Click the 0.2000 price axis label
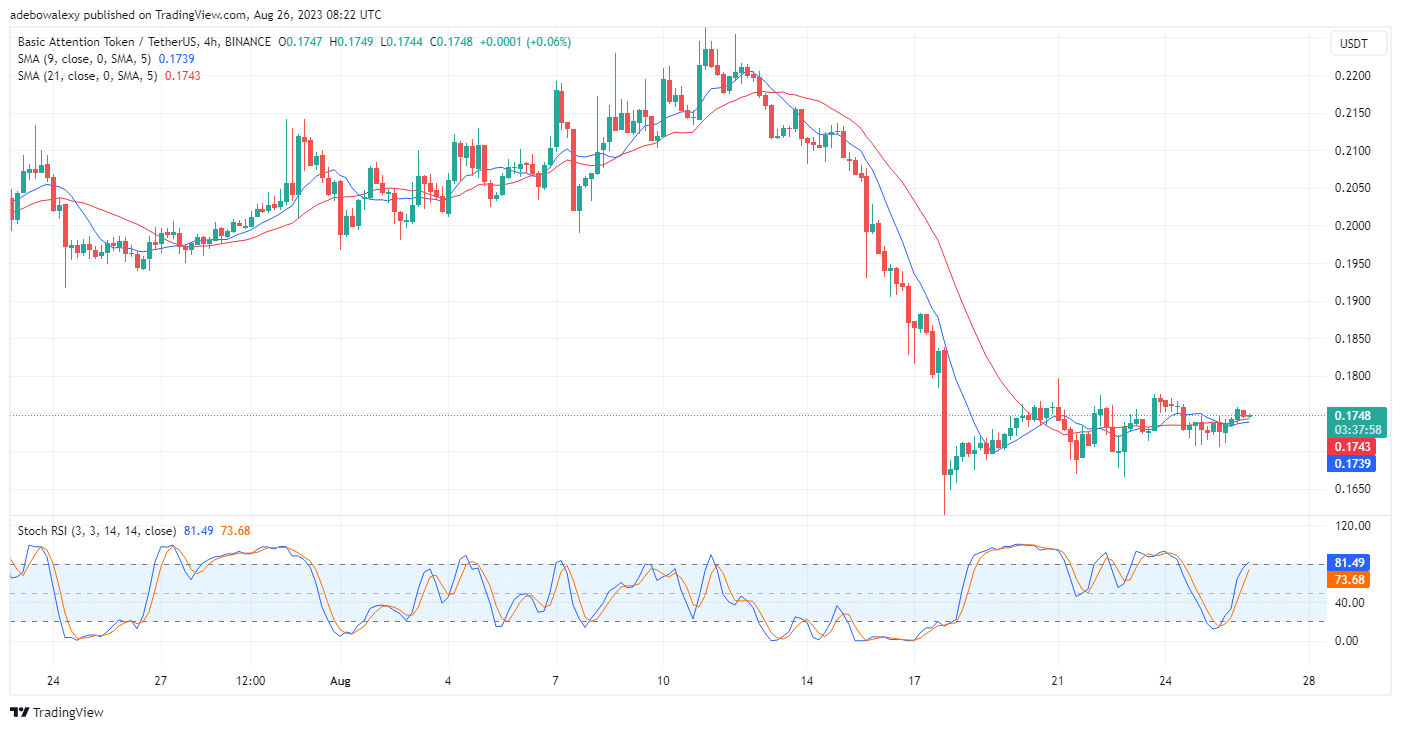 pyautogui.click(x=1351, y=226)
